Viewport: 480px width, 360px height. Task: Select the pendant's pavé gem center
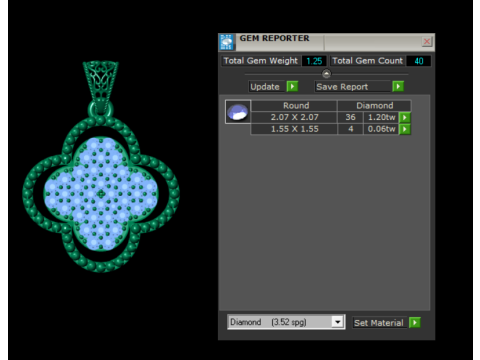pyautogui.click(x=101, y=194)
